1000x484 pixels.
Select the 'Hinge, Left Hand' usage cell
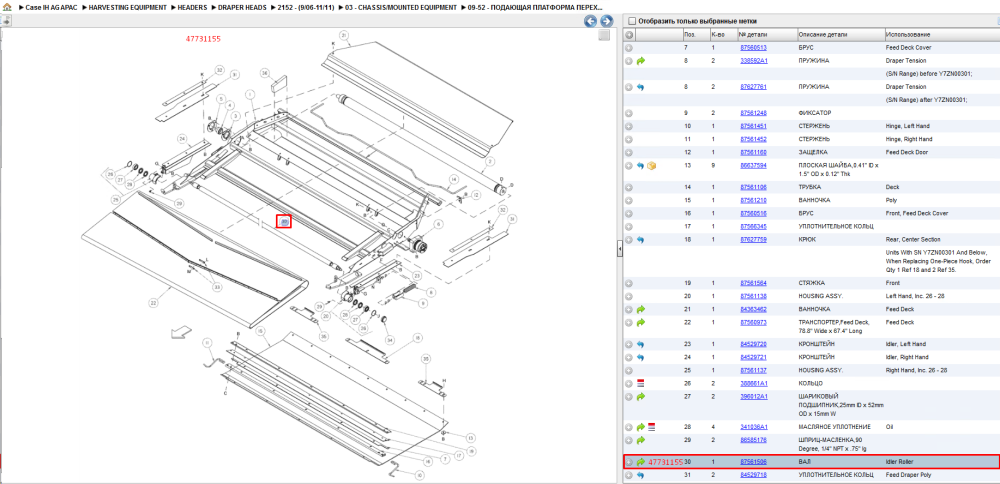[909, 126]
